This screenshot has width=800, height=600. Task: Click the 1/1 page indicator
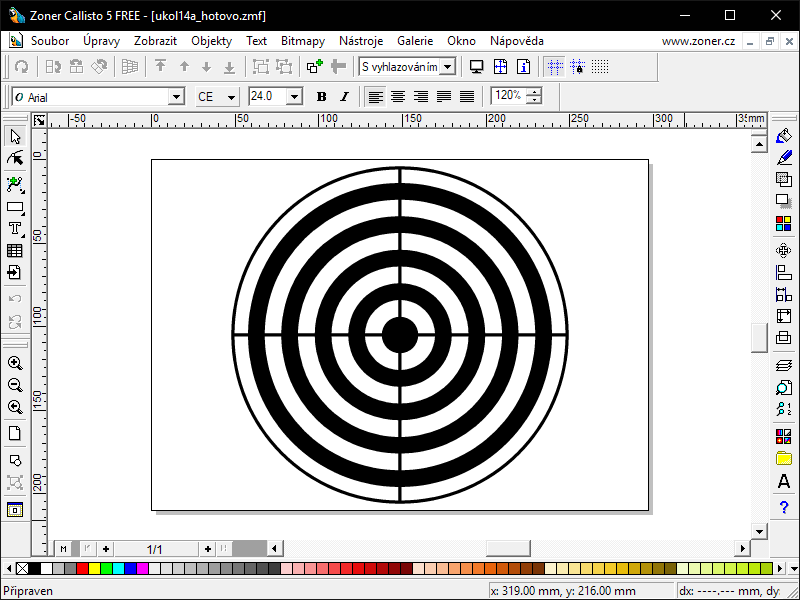[x=155, y=549]
